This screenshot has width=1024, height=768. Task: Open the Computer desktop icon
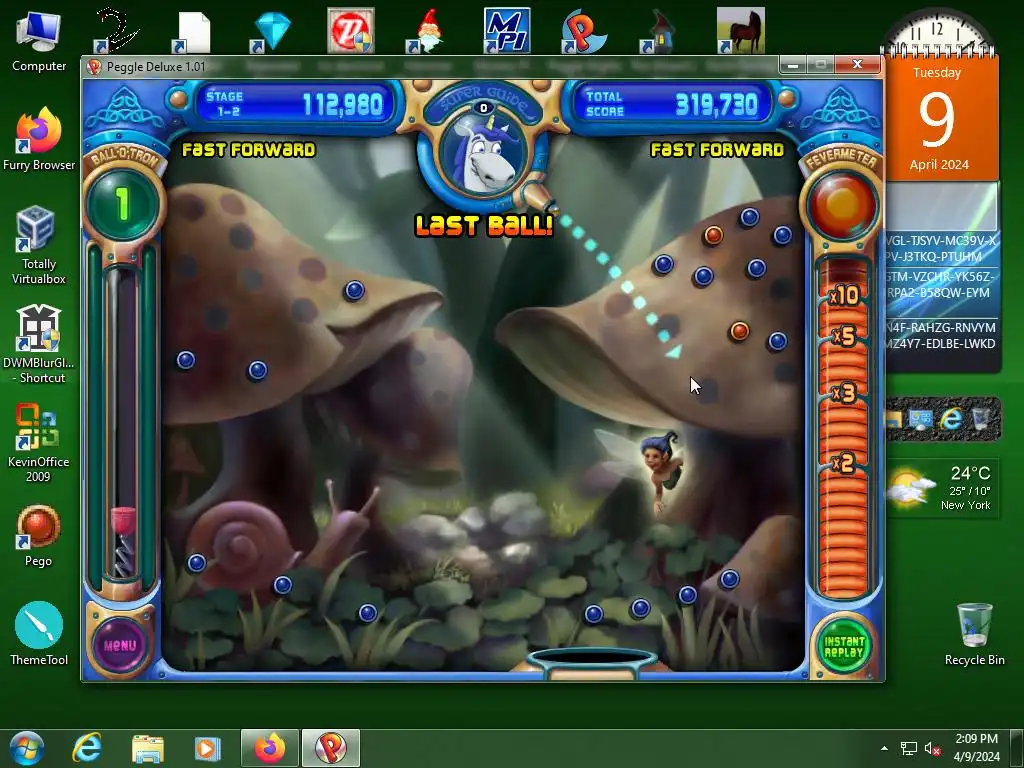(39, 40)
